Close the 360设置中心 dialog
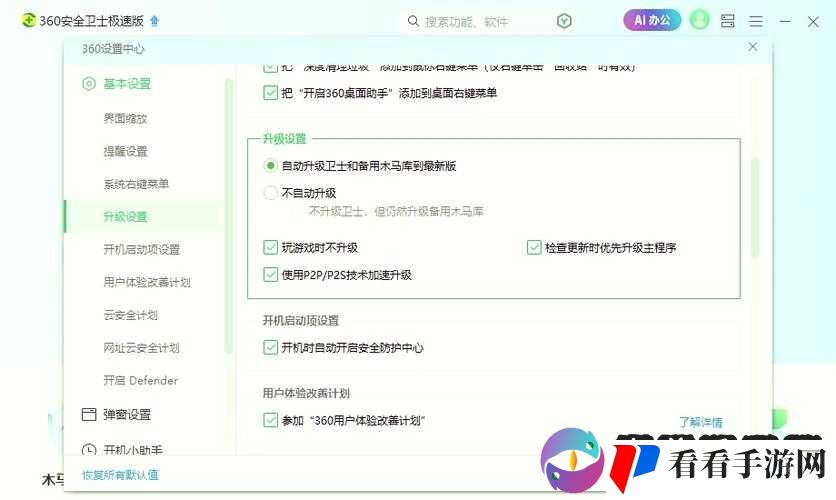 [752, 47]
